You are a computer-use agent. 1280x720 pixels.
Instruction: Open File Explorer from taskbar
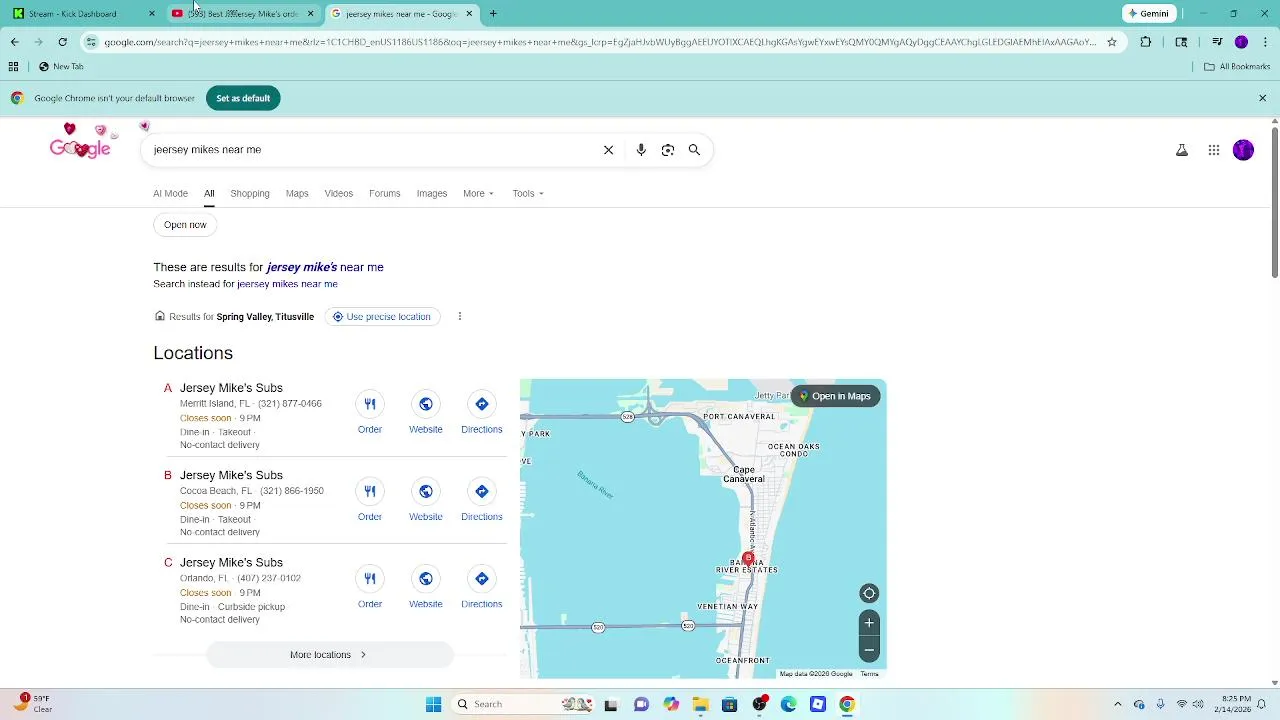point(700,704)
